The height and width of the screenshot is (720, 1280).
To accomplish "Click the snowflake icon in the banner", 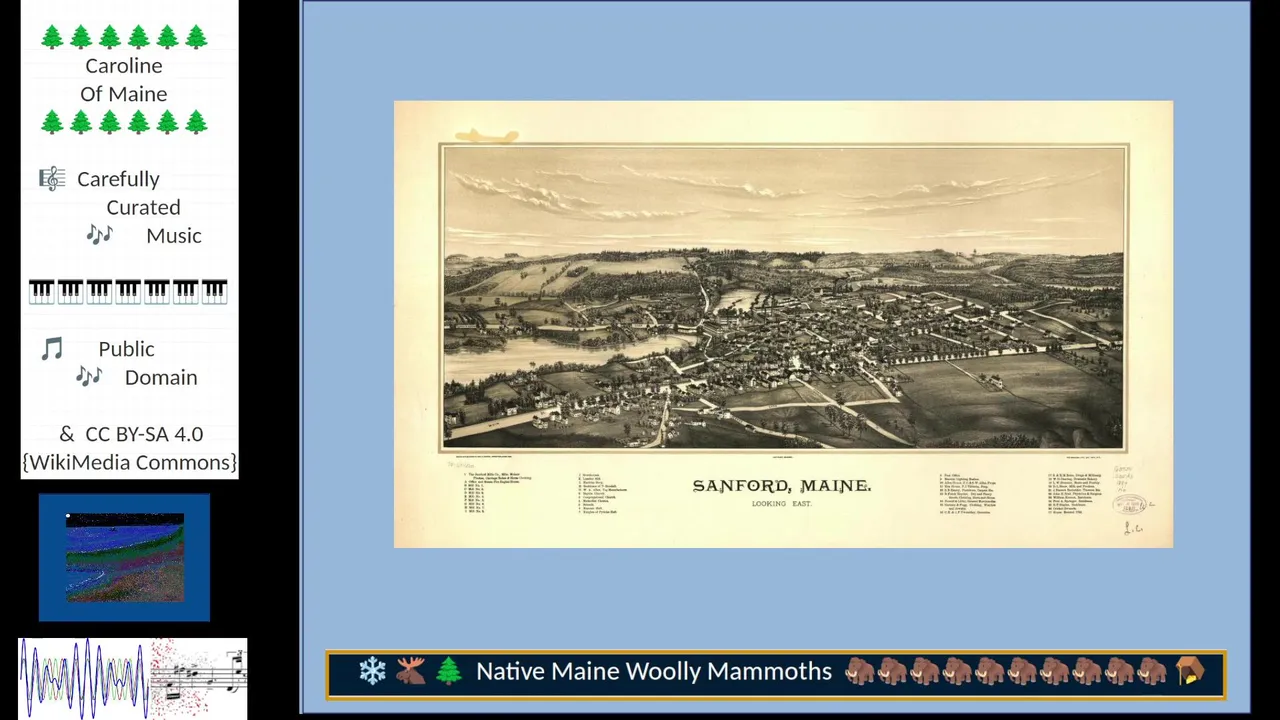I will click(x=372, y=671).
